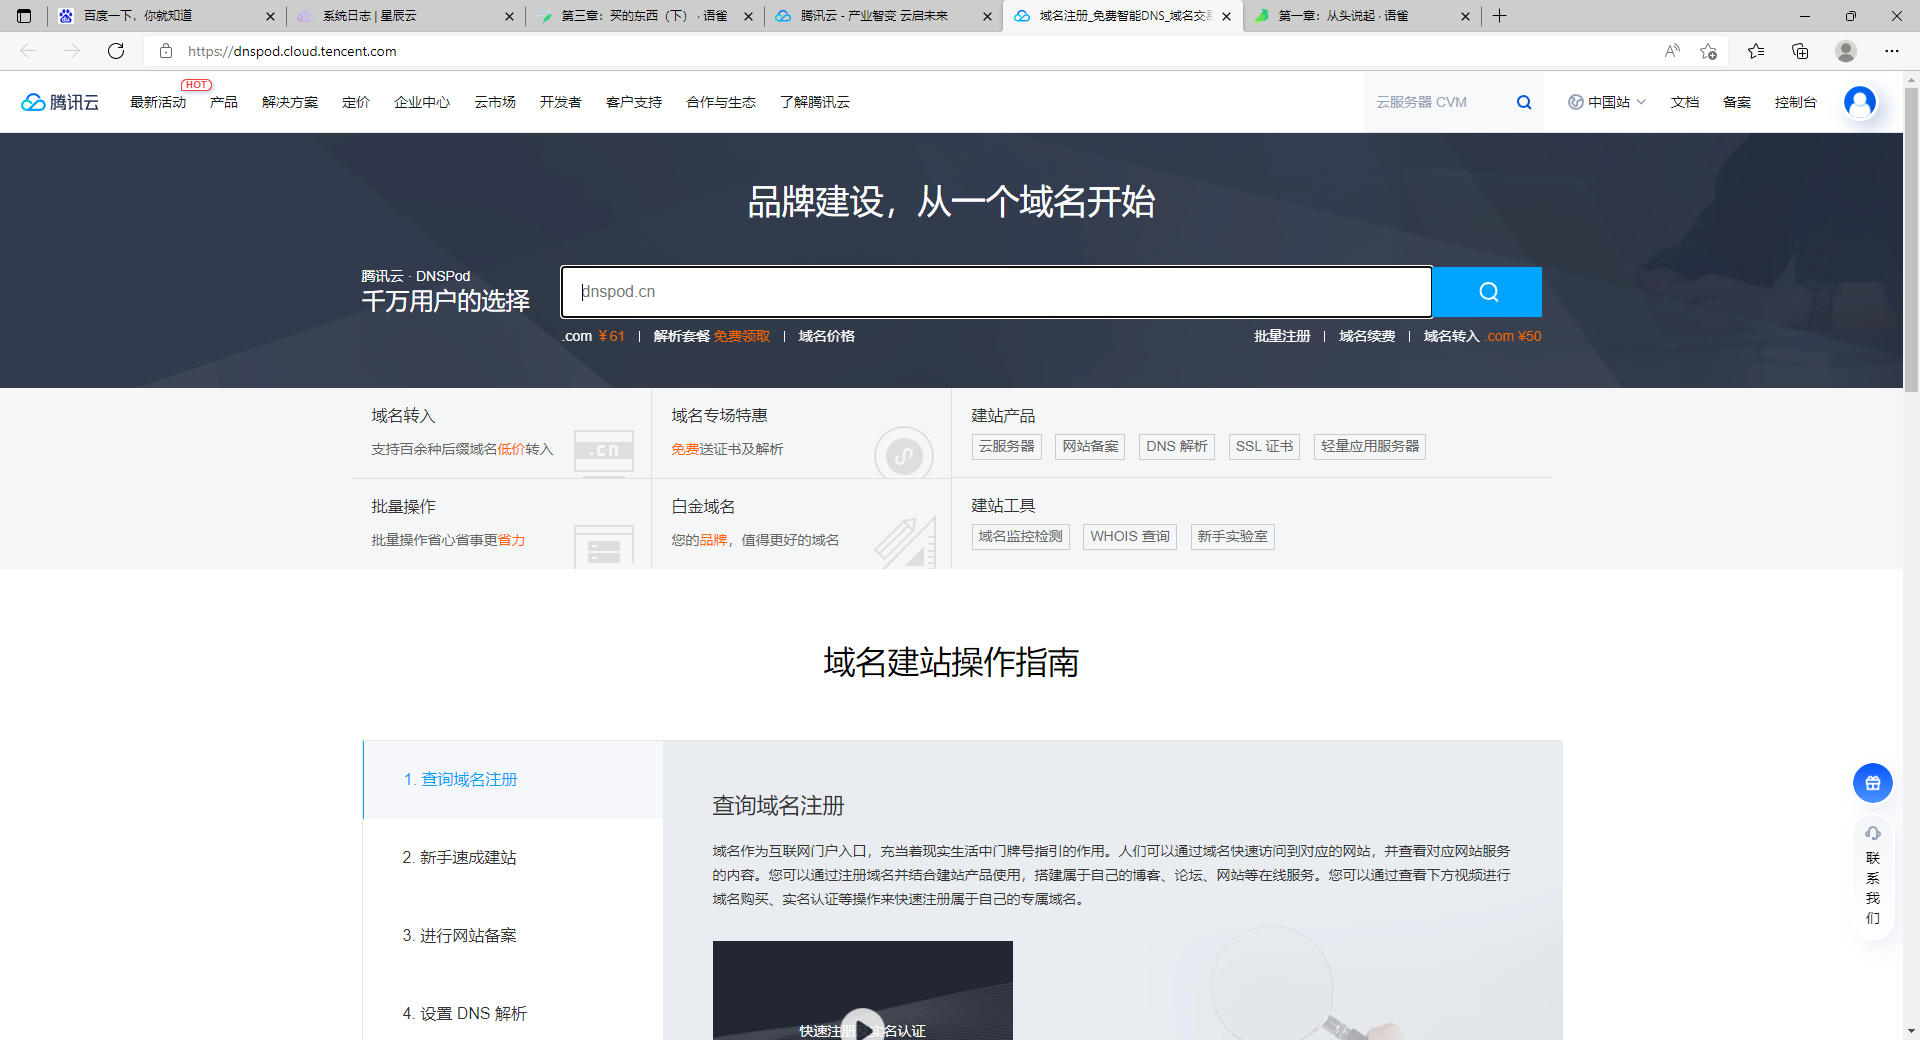Refresh the browser page
Screen dimensions: 1920x1040
116,51
